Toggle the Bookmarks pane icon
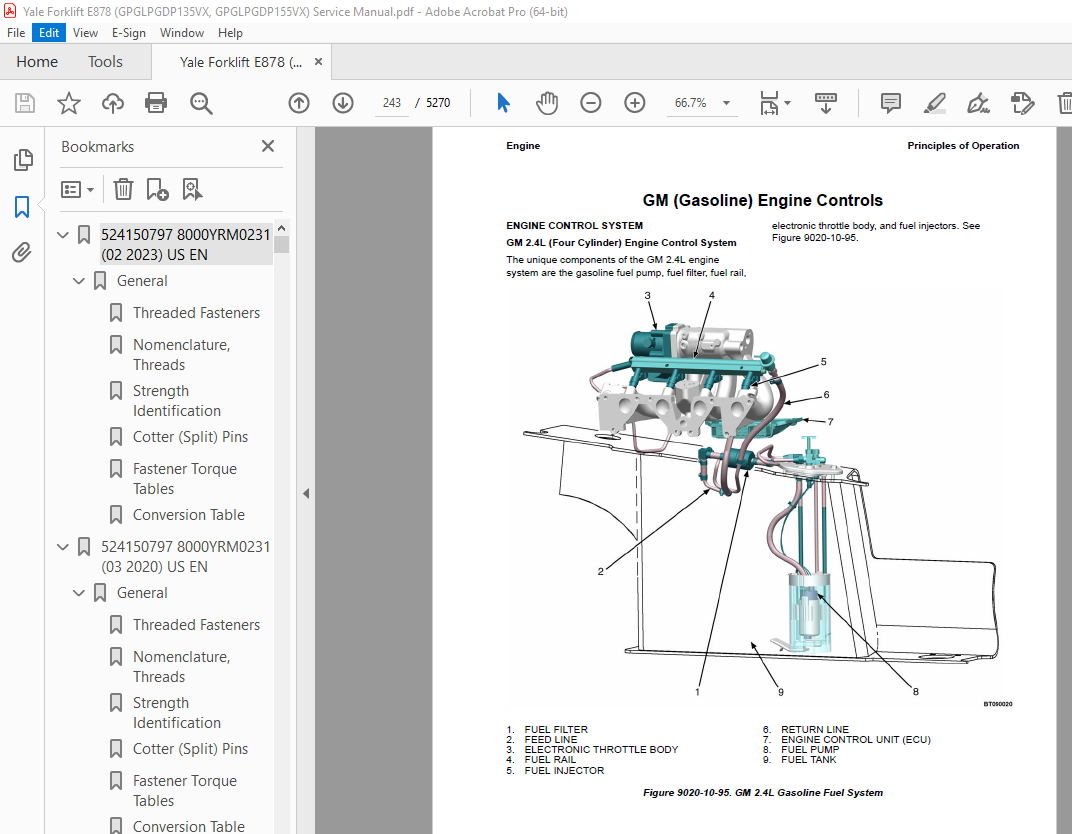 (x=22, y=206)
